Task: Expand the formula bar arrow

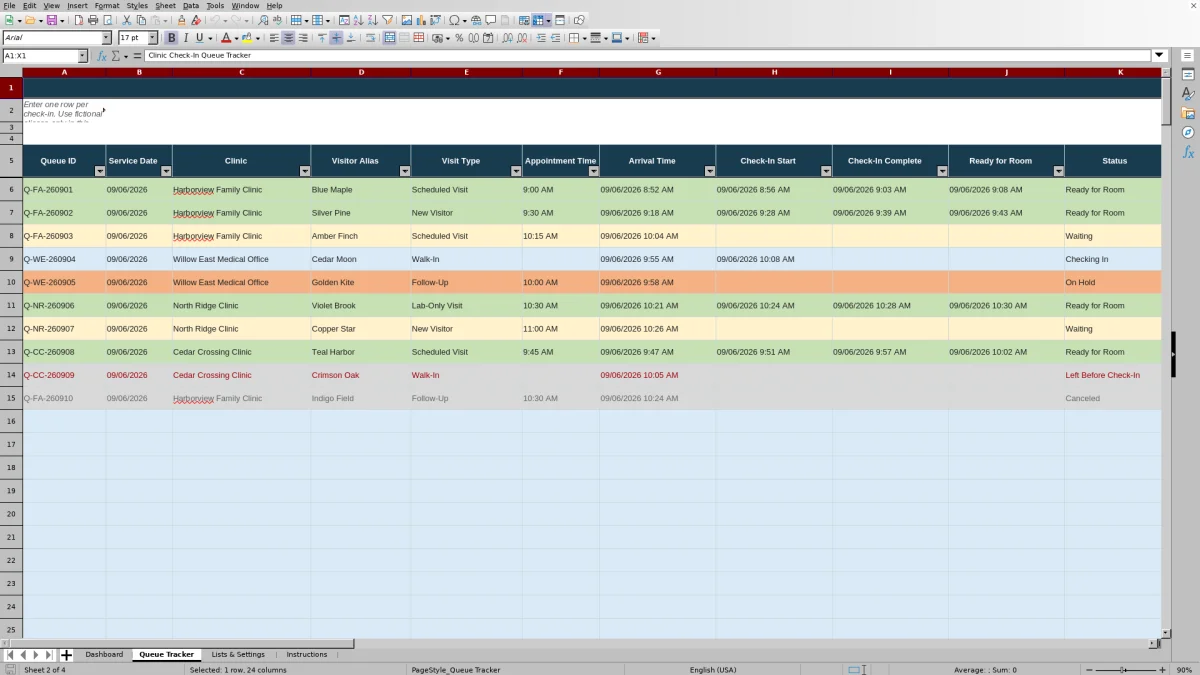Action: (1160, 56)
